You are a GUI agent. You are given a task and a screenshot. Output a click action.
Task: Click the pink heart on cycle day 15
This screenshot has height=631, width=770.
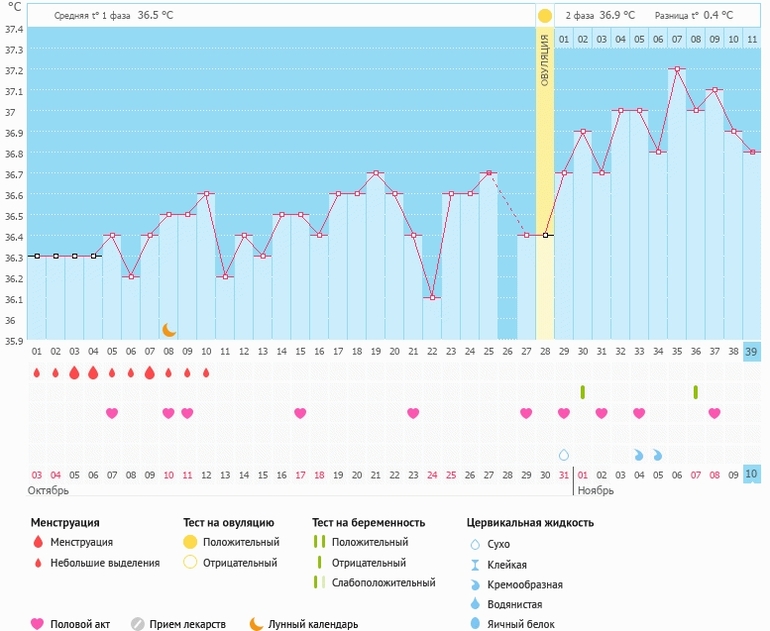pos(300,413)
